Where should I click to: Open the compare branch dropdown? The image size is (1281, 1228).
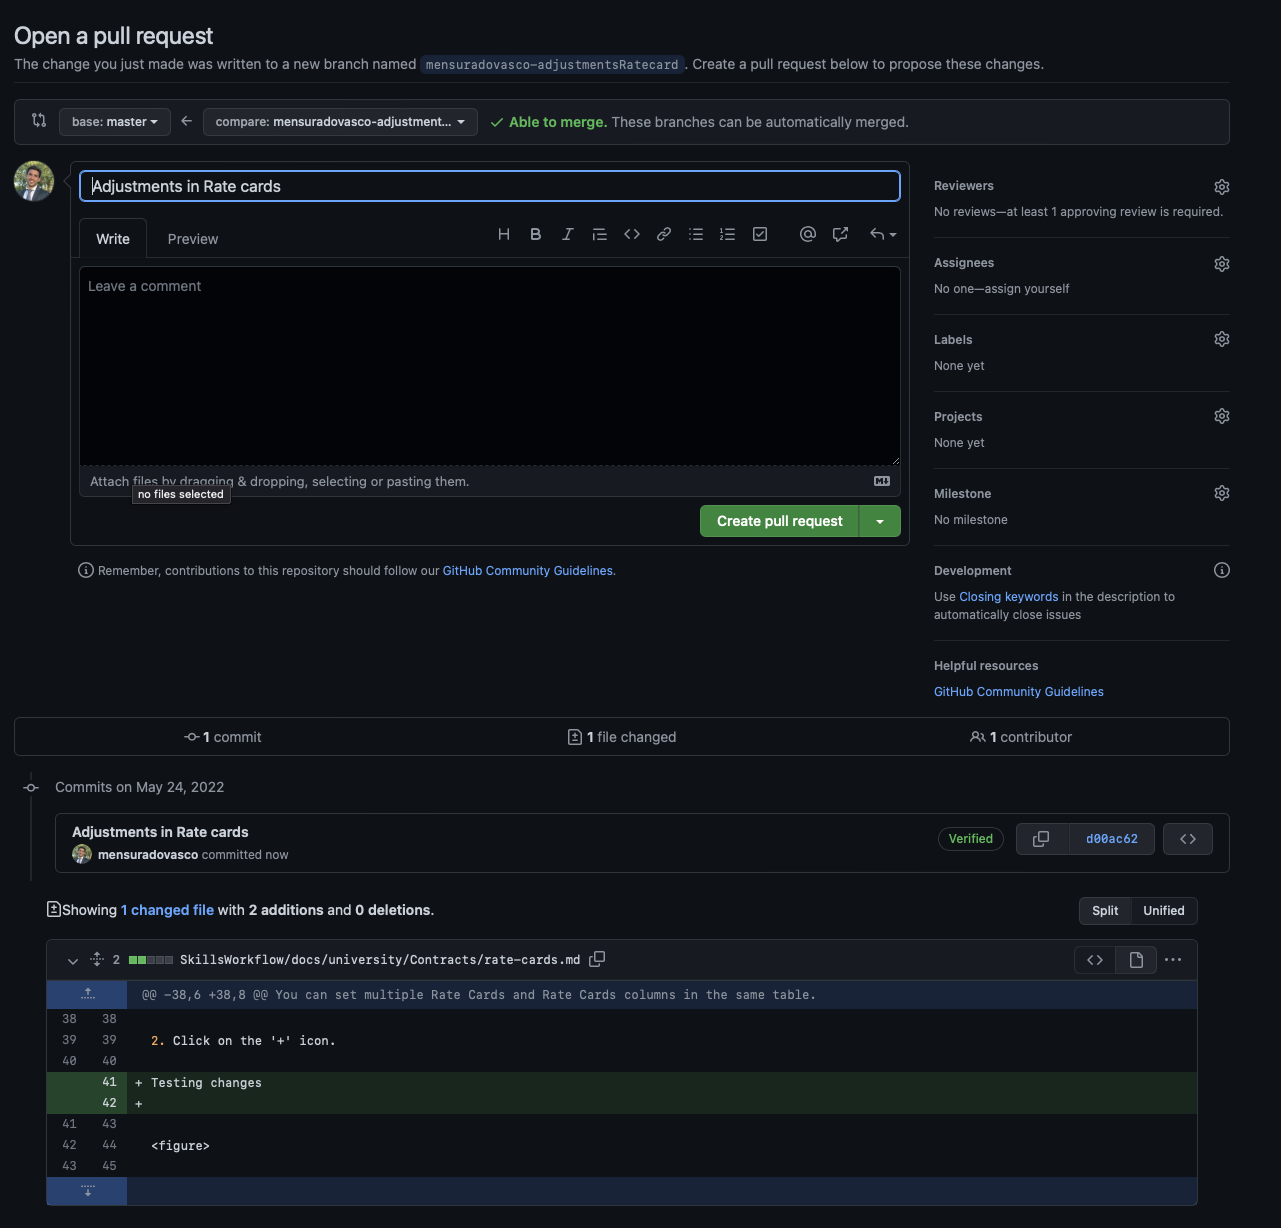340,122
